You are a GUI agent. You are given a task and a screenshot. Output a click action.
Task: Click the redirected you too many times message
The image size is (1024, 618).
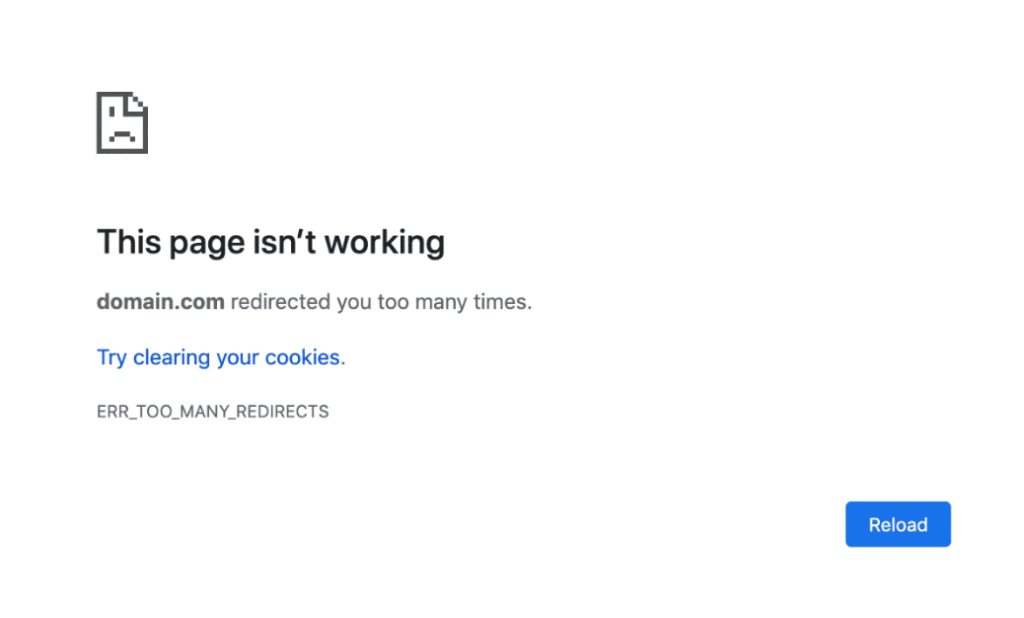(381, 301)
